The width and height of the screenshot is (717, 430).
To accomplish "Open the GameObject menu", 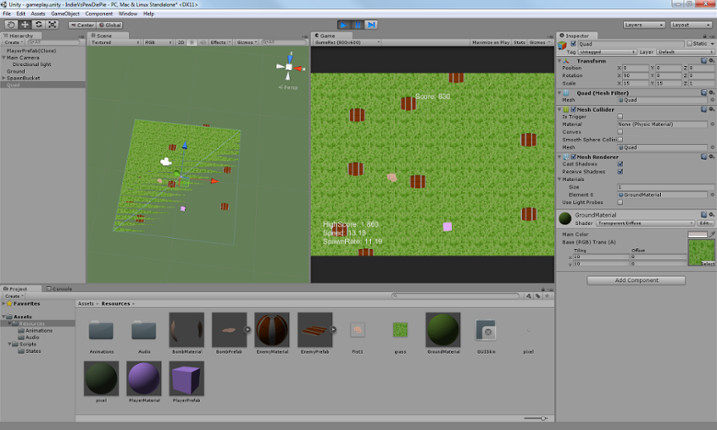I will pyautogui.click(x=65, y=14).
